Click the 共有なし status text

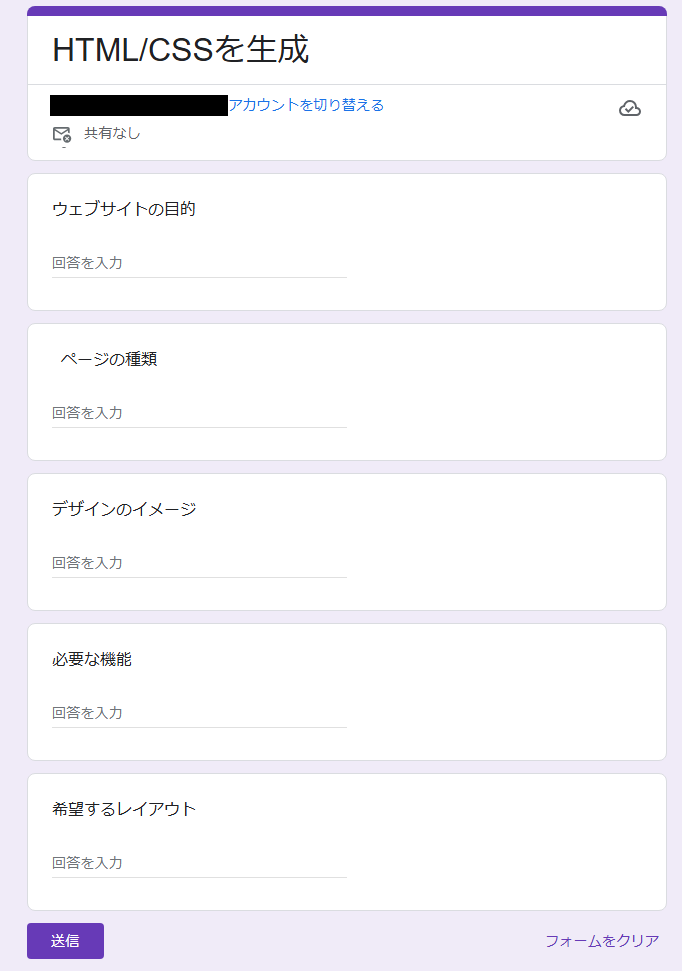point(112,133)
